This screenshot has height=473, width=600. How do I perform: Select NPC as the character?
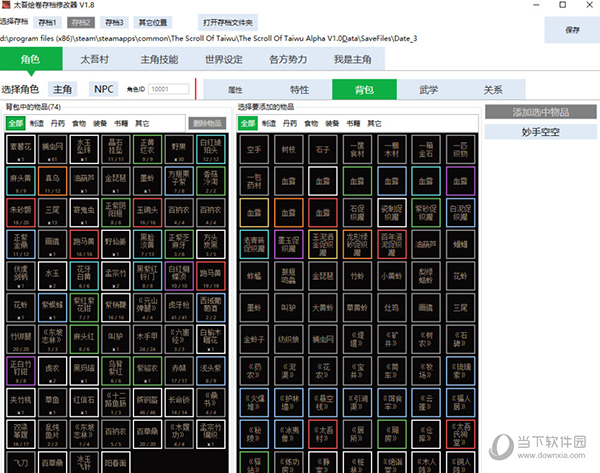pos(104,89)
